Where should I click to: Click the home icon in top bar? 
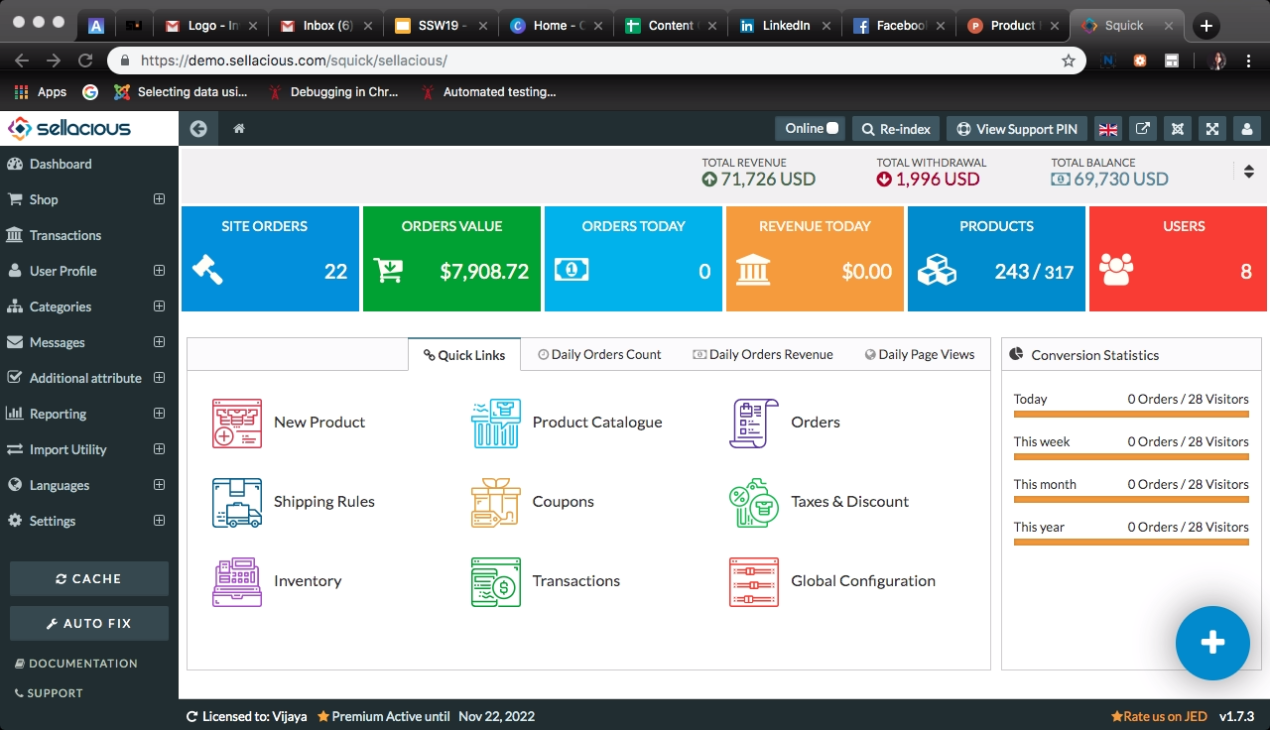239,128
